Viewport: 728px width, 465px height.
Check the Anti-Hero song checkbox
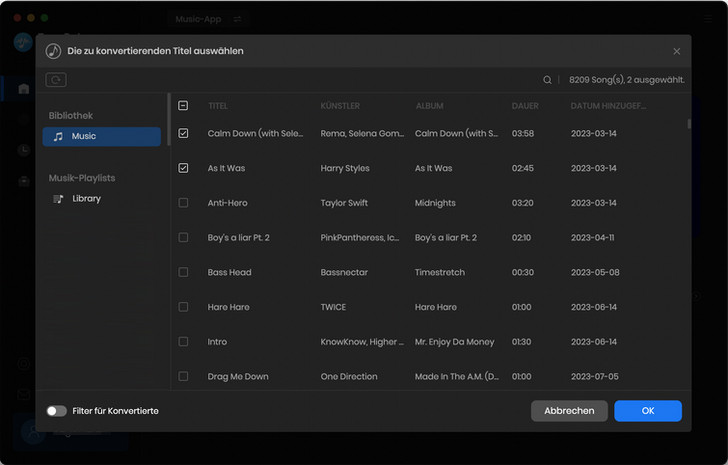coord(183,203)
